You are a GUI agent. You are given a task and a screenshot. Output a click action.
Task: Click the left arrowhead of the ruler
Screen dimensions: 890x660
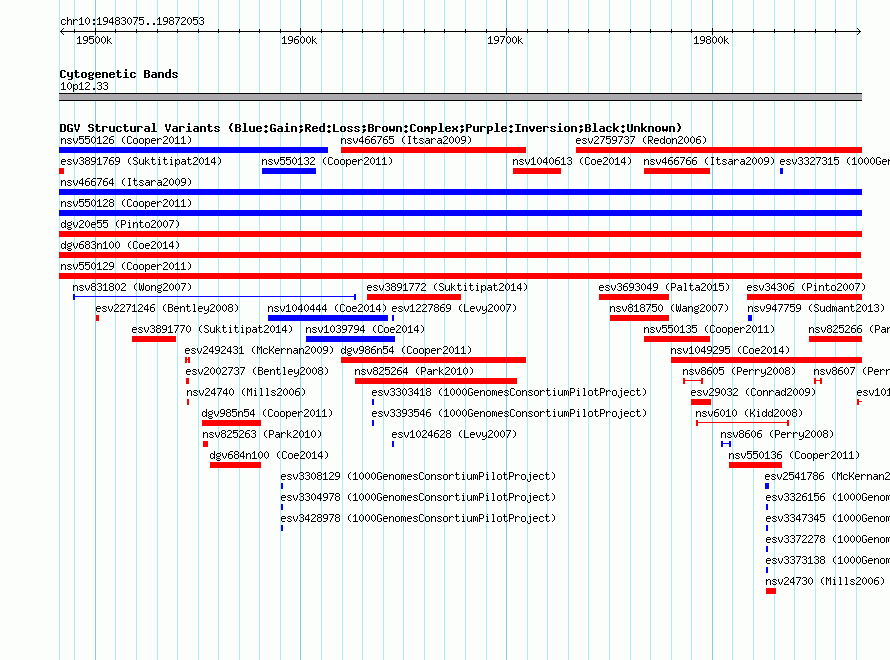coord(62,31)
